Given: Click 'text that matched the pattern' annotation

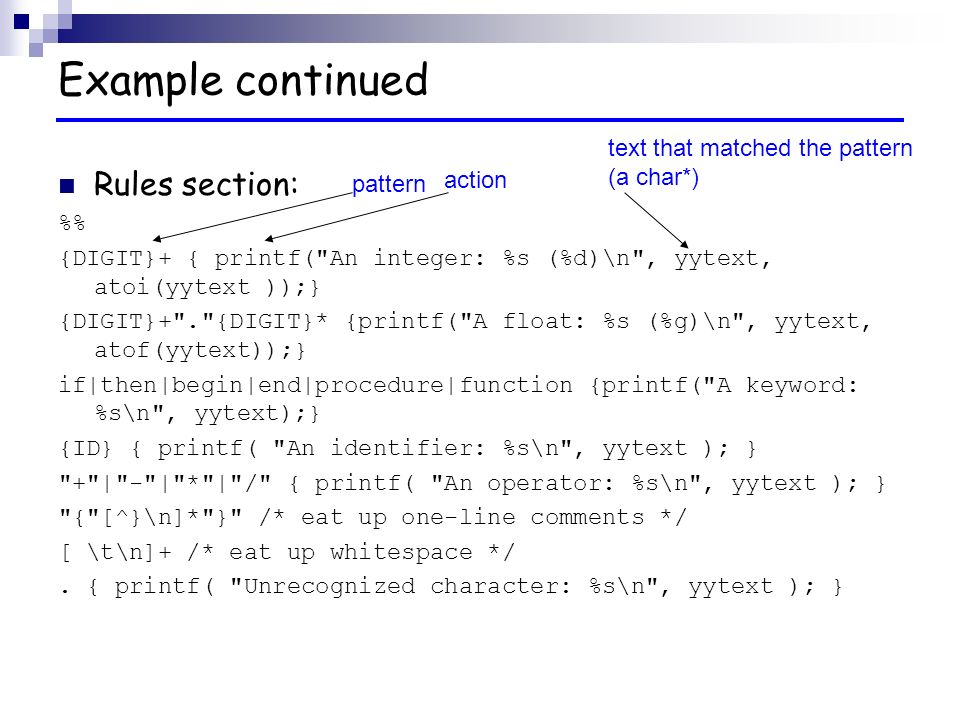Looking at the screenshot, I should point(760,148).
